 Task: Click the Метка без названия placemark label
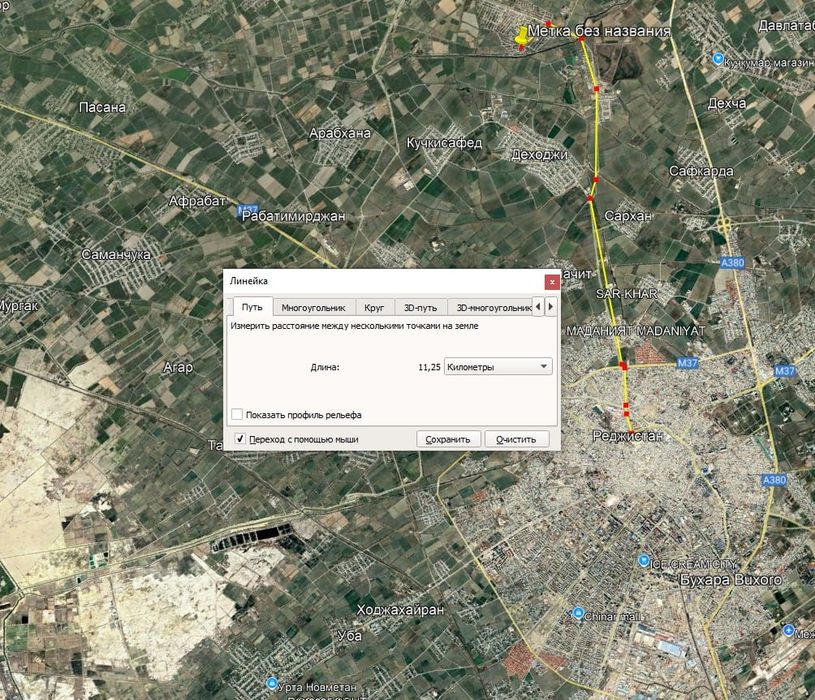point(599,31)
